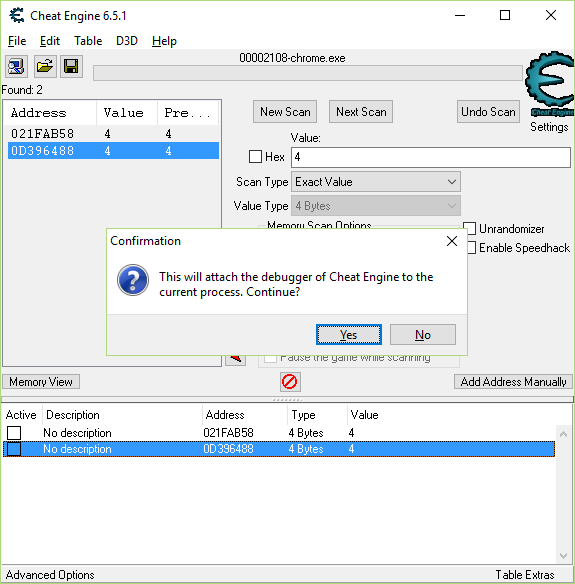
Task: Activate the 0D396488 entry checkbox
Action: [14, 449]
